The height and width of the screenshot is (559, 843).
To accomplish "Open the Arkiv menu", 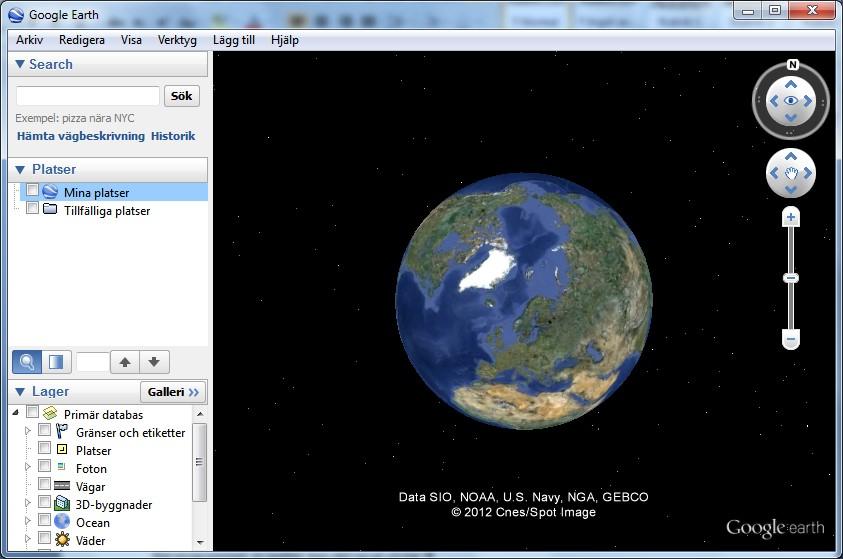I will point(29,40).
